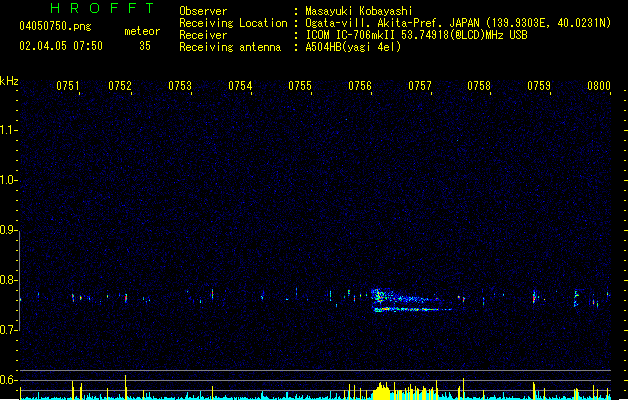Click the Receiving antenna label
629x400 pixels.
(230, 47)
